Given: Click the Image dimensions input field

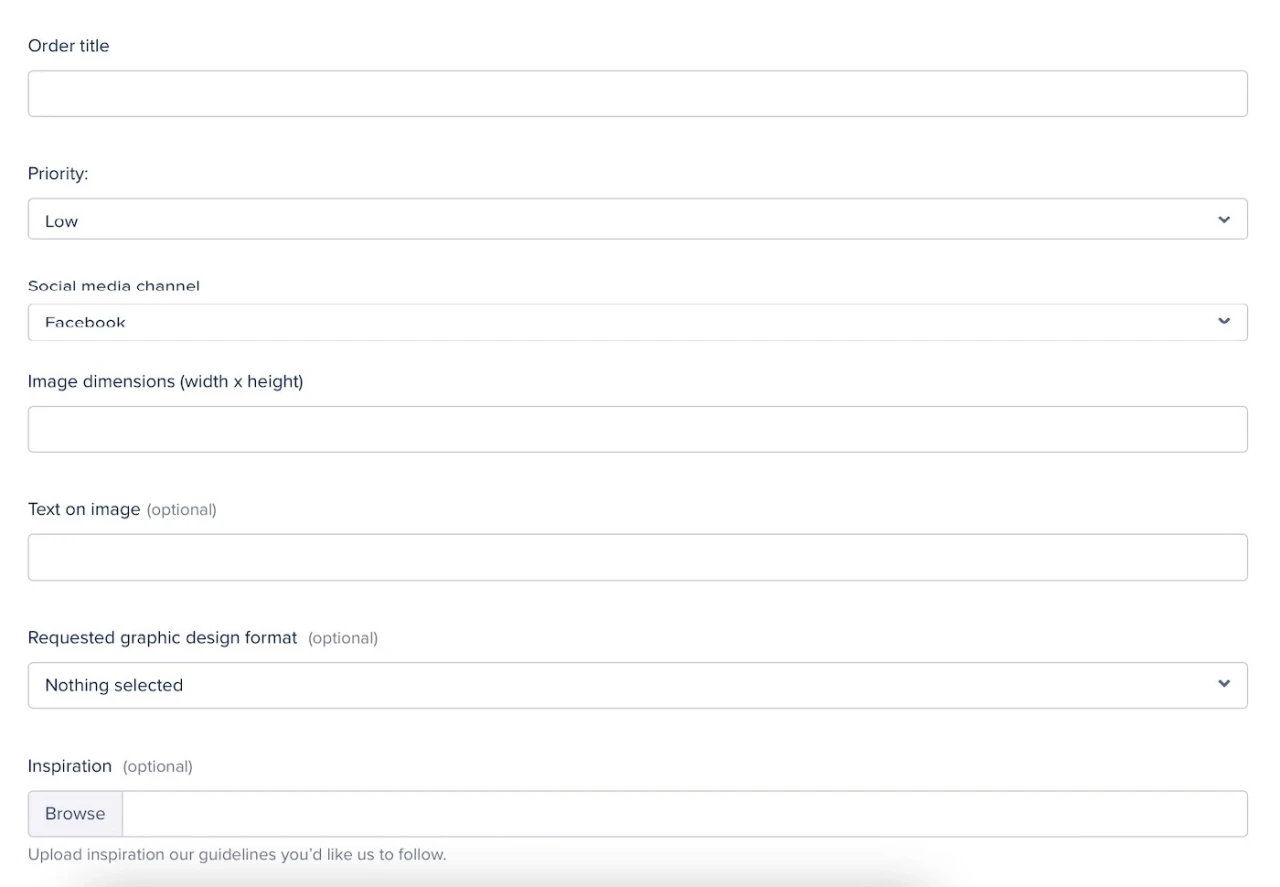Looking at the screenshot, I should pos(637,429).
